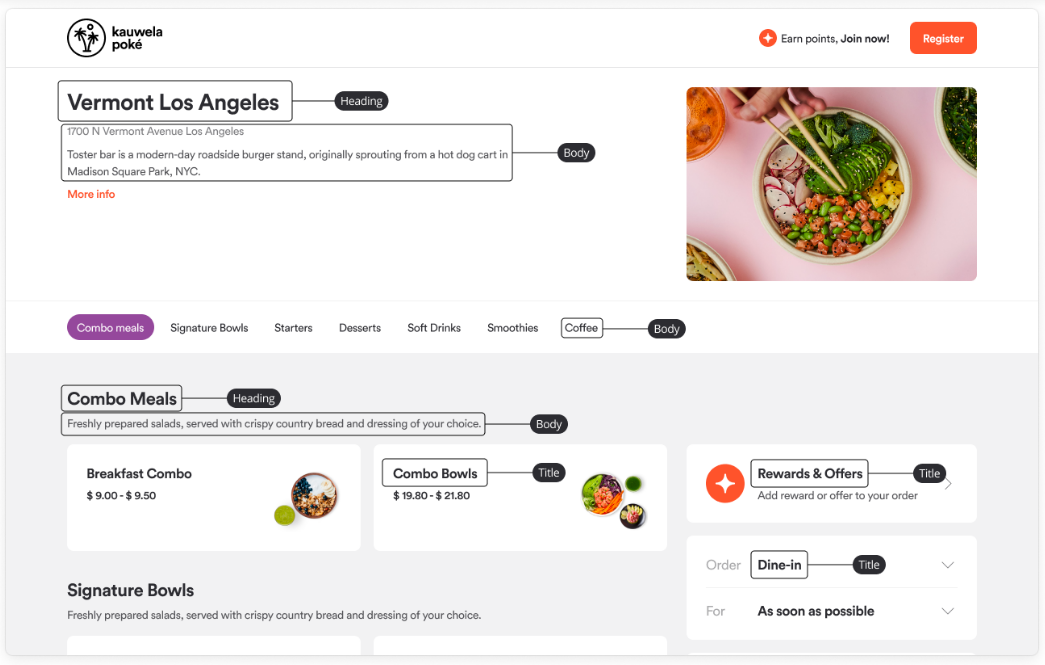The image size is (1045, 665).
Task: Select the Soft Drinks tab
Action: pyautogui.click(x=434, y=328)
